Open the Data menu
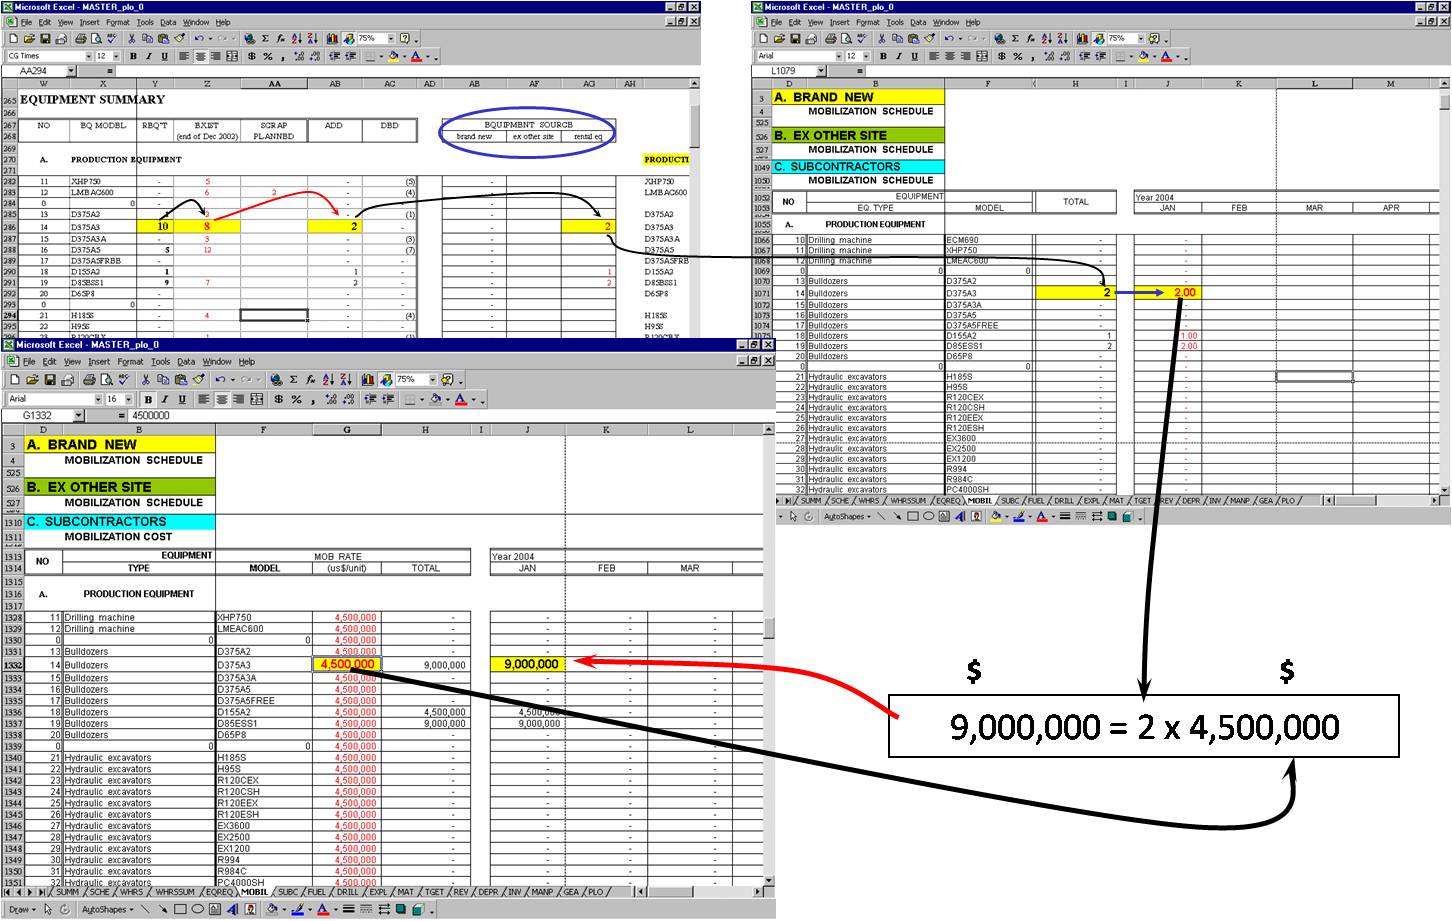Screen dimensions: 1452x921 [x=186, y=361]
